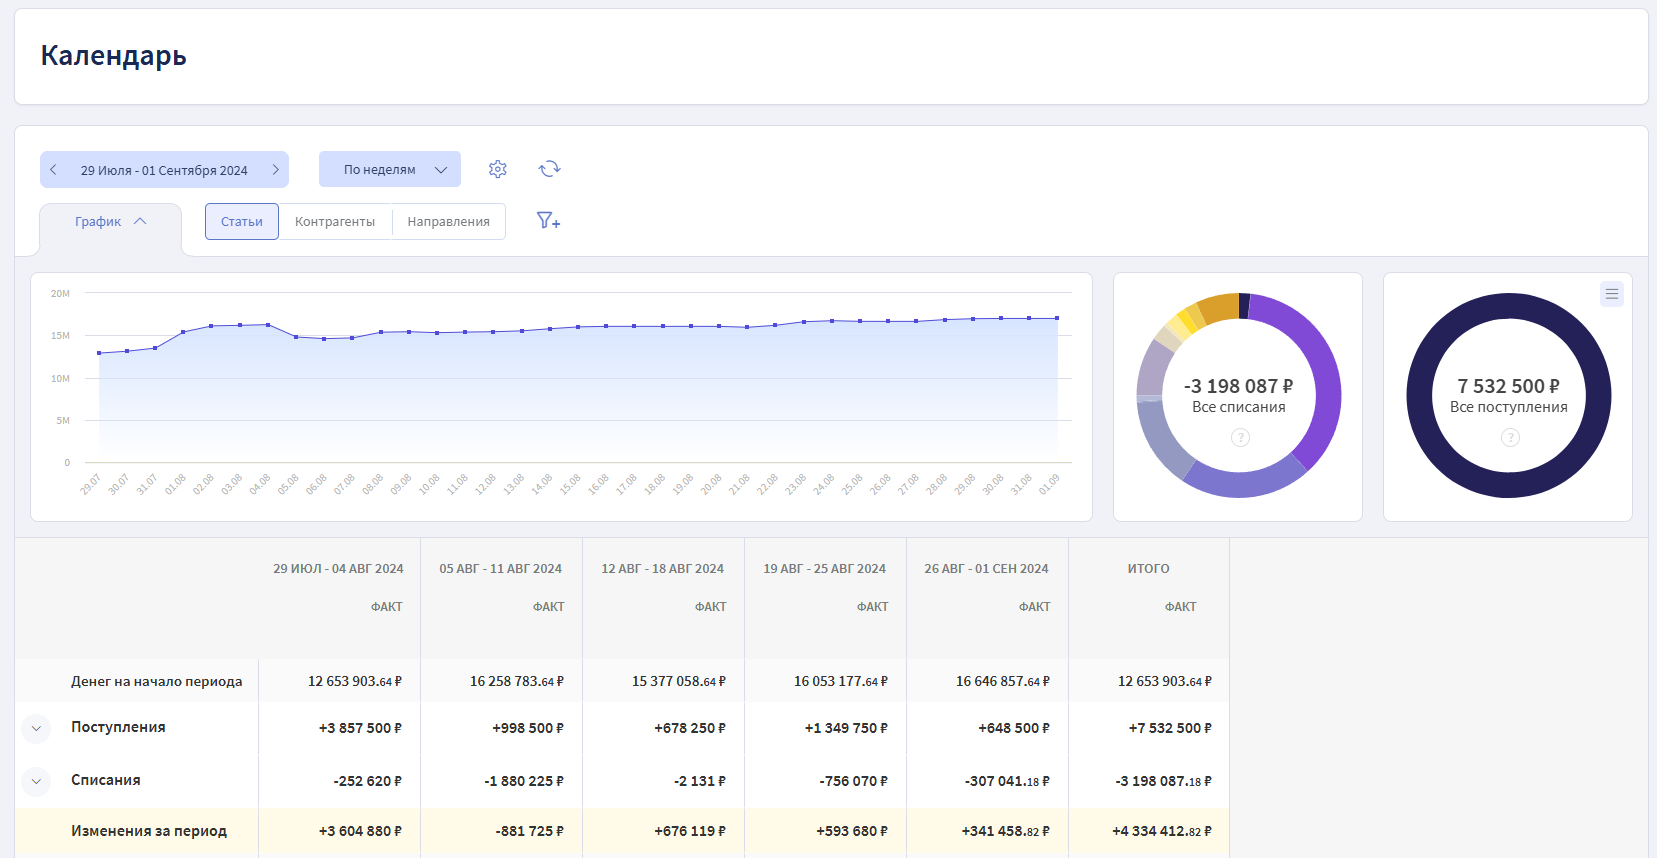The width and height of the screenshot is (1657, 858).
Task: Click help icon under Все поступления
Action: 1510,437
